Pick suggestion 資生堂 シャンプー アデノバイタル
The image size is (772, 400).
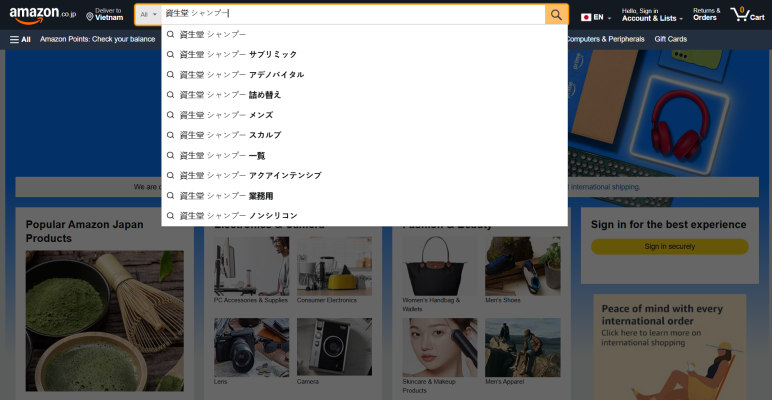tap(241, 75)
